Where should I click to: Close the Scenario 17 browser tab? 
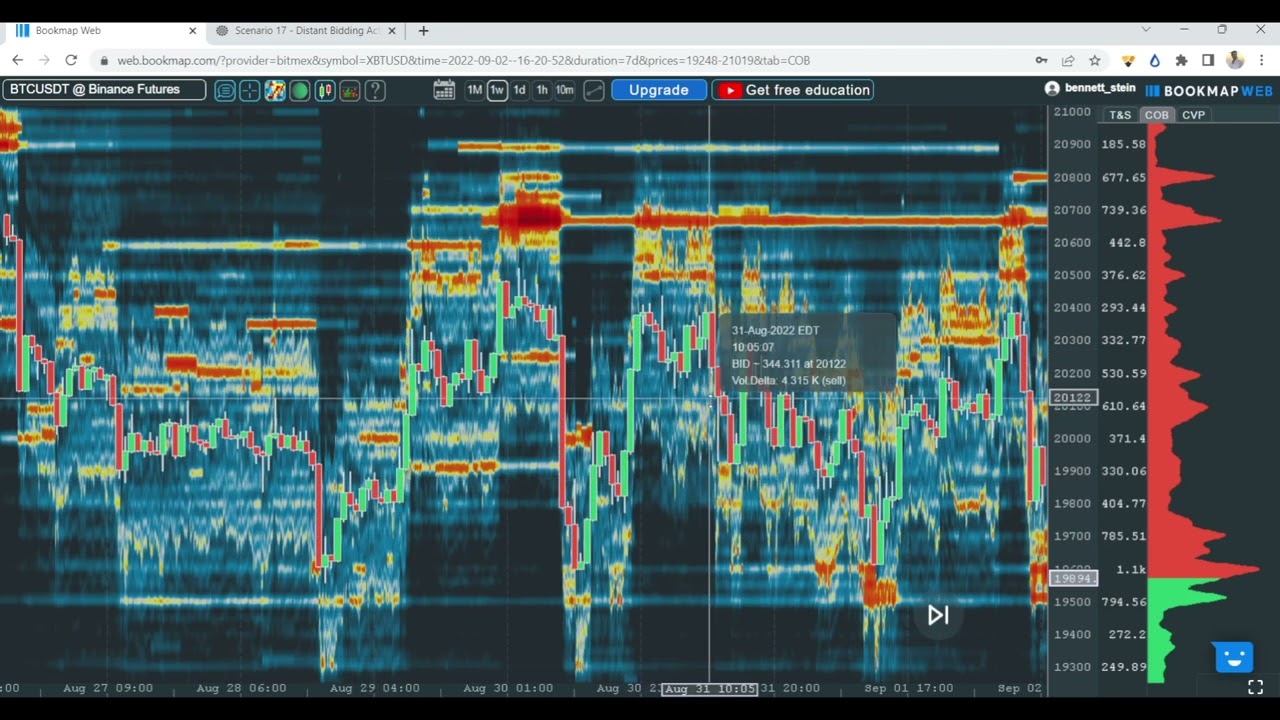[x=392, y=31]
